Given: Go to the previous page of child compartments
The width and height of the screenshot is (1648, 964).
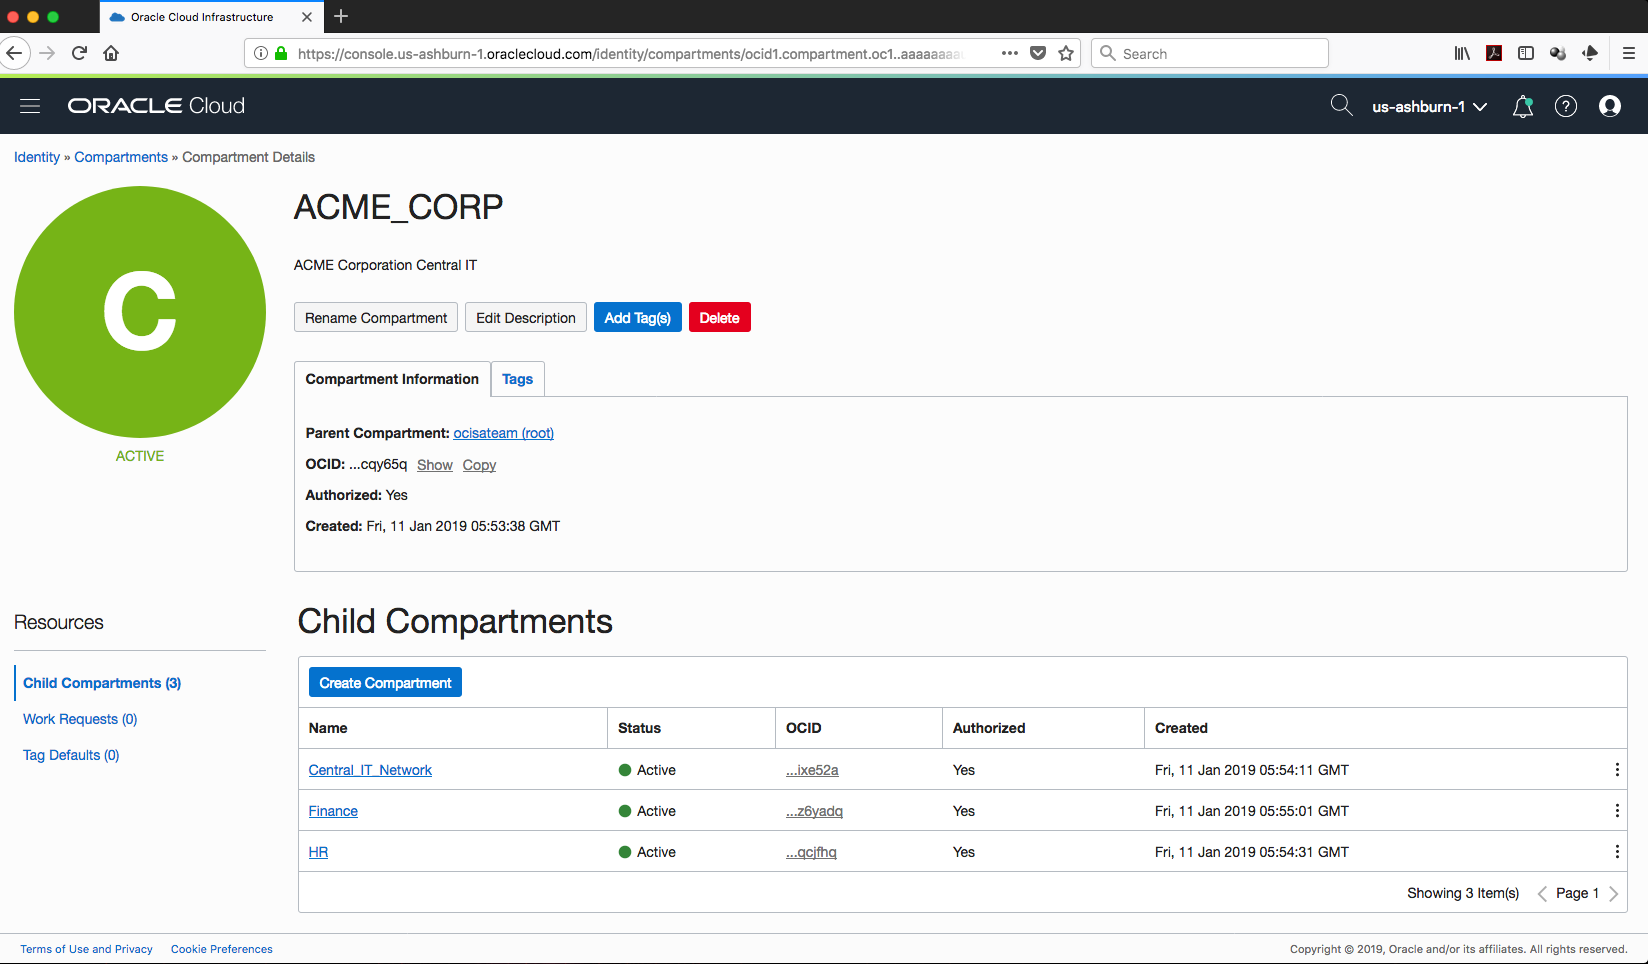Looking at the screenshot, I should coord(1542,893).
